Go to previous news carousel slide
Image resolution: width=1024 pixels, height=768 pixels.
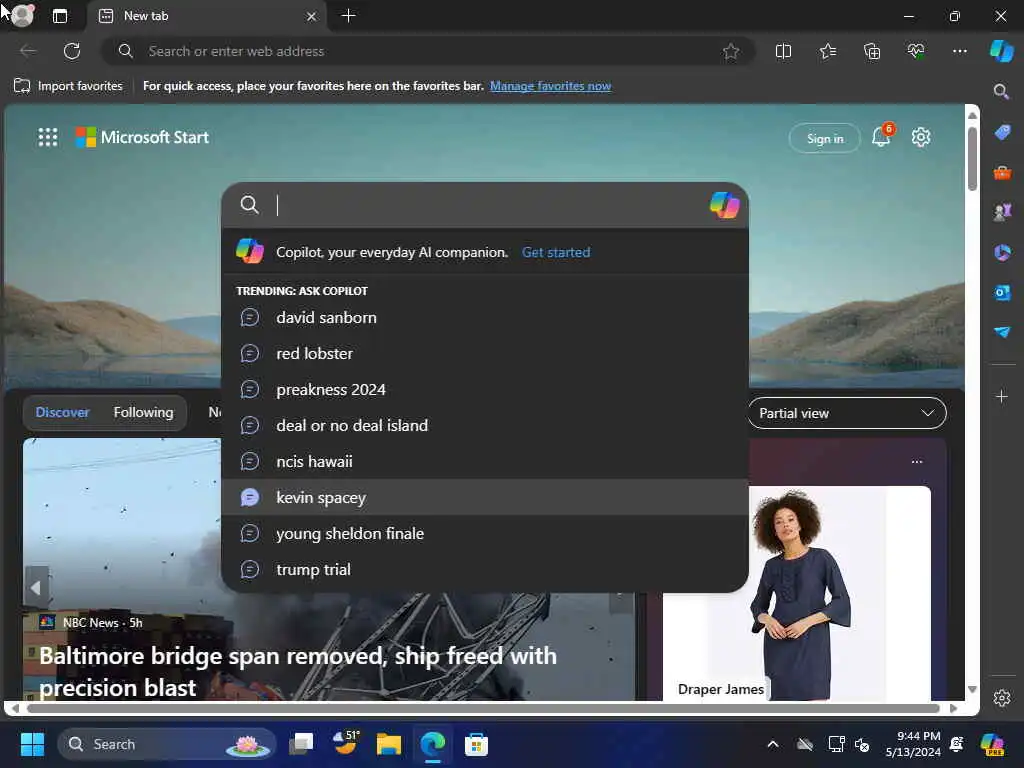pos(37,587)
